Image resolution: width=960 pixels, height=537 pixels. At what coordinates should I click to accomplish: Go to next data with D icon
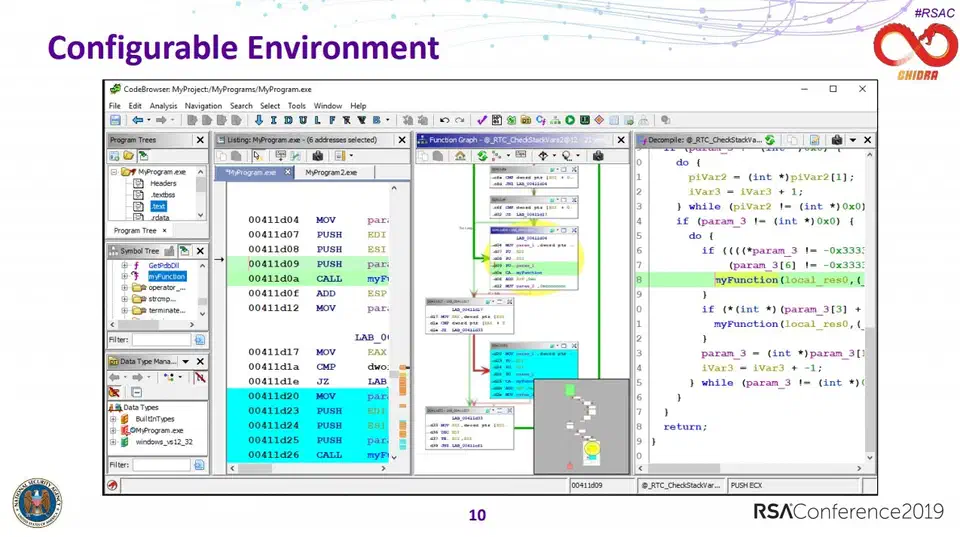[288, 121]
